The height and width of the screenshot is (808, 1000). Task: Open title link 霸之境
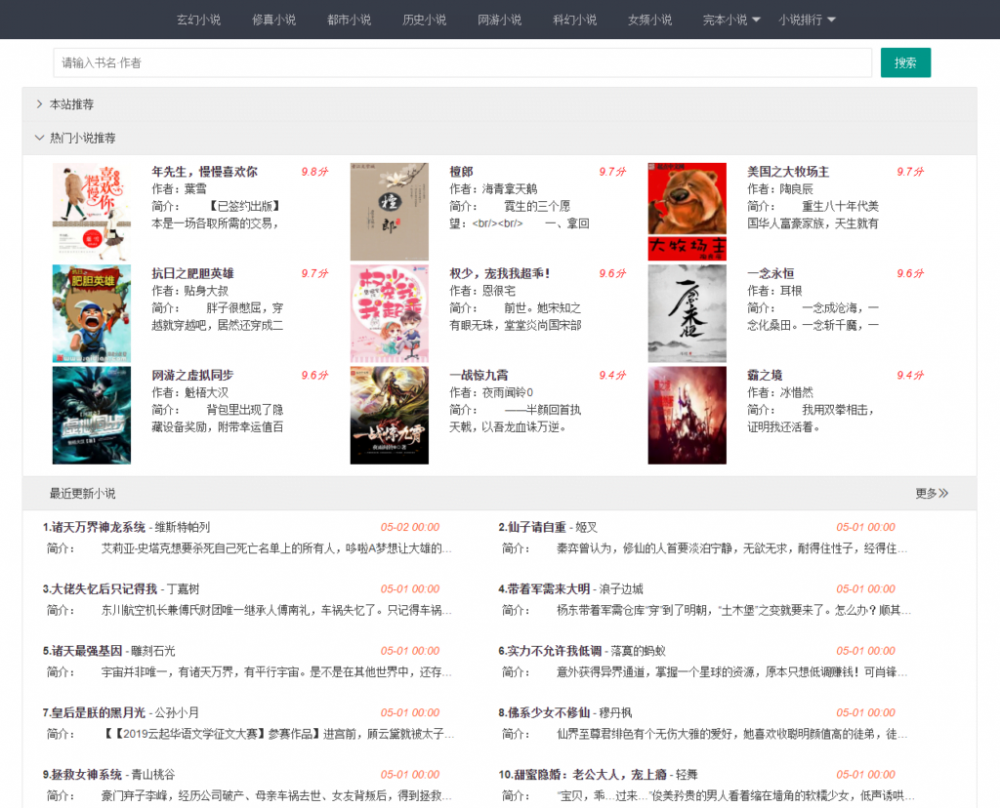point(765,375)
